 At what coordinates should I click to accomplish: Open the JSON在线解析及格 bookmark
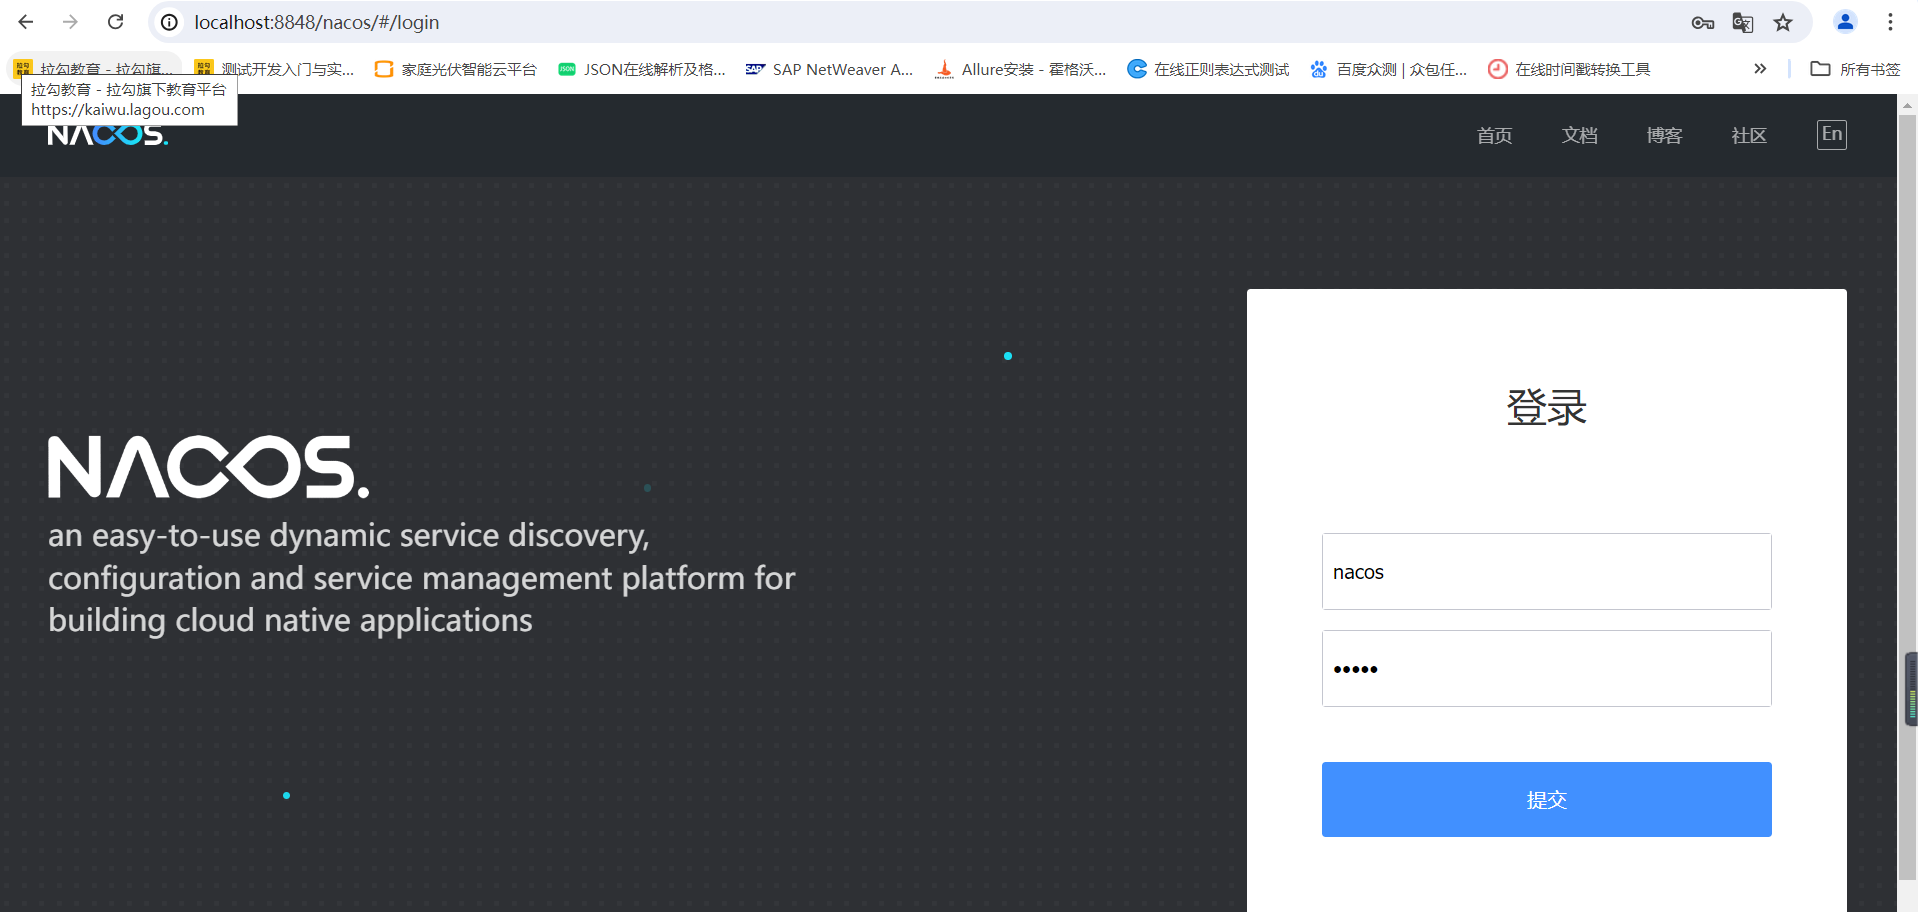pos(642,69)
